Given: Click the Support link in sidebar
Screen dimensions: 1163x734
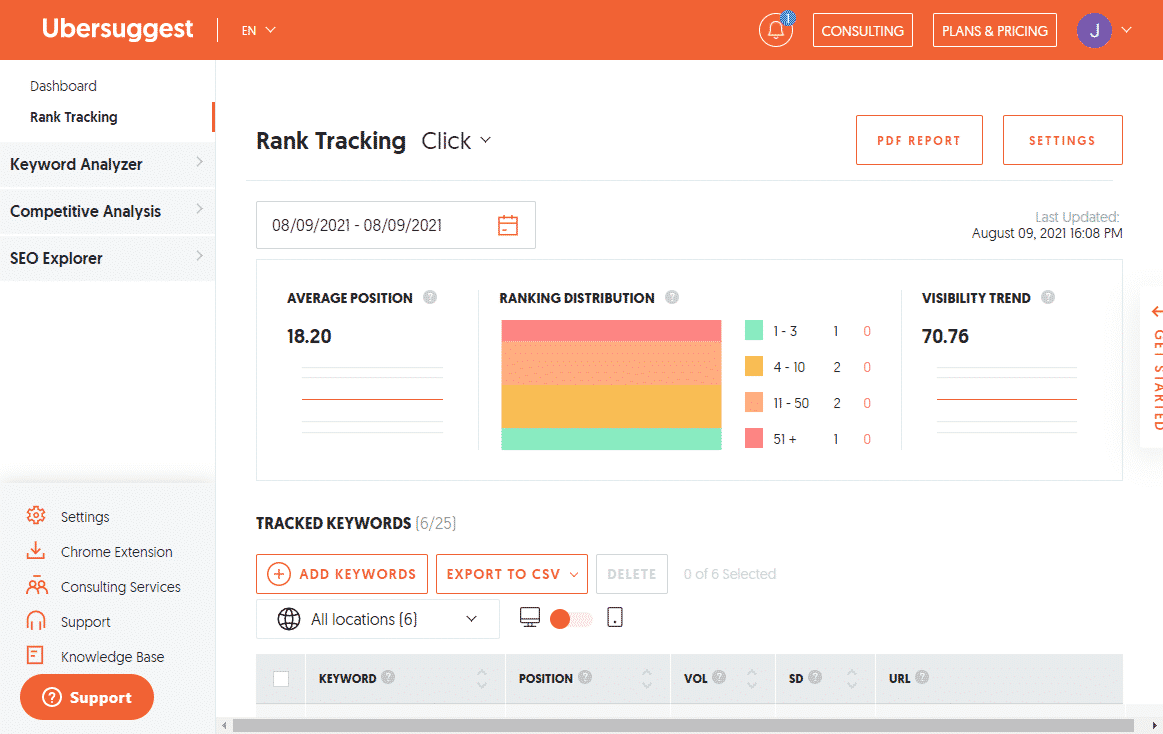Looking at the screenshot, I should click(x=85, y=622).
